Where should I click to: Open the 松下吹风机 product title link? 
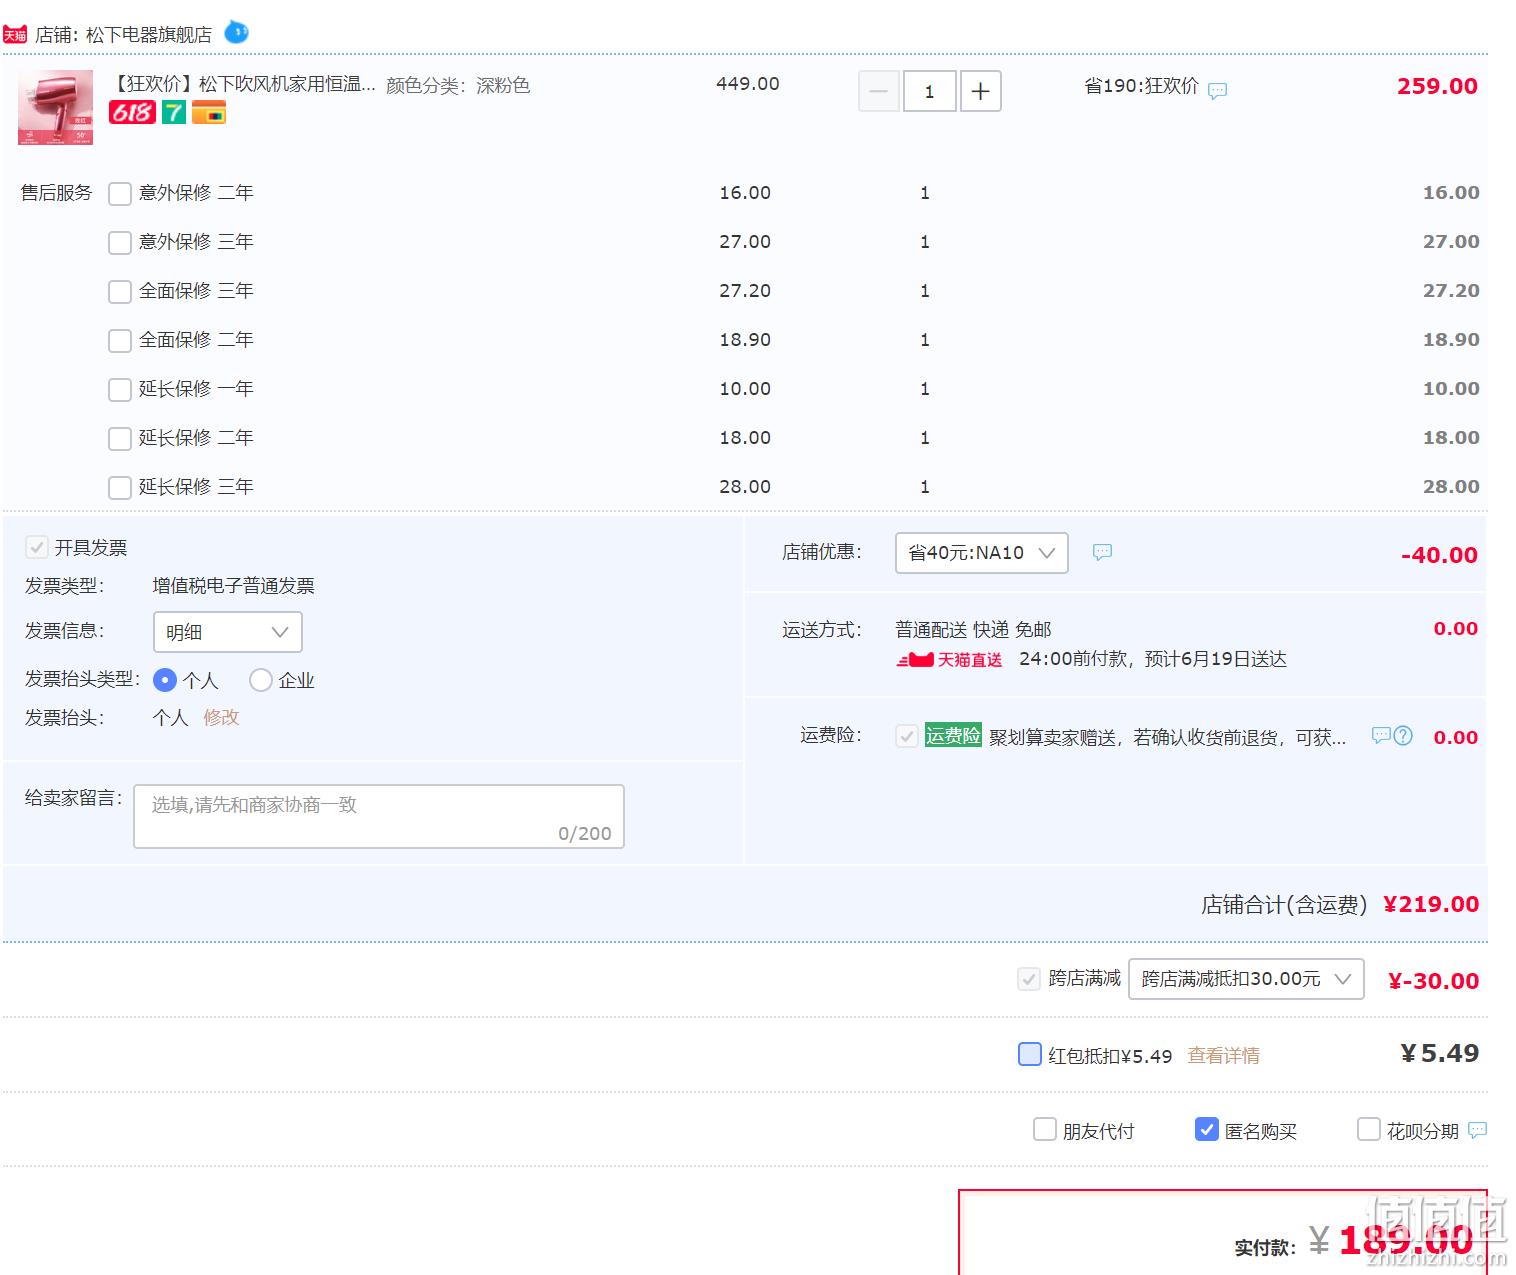point(243,84)
